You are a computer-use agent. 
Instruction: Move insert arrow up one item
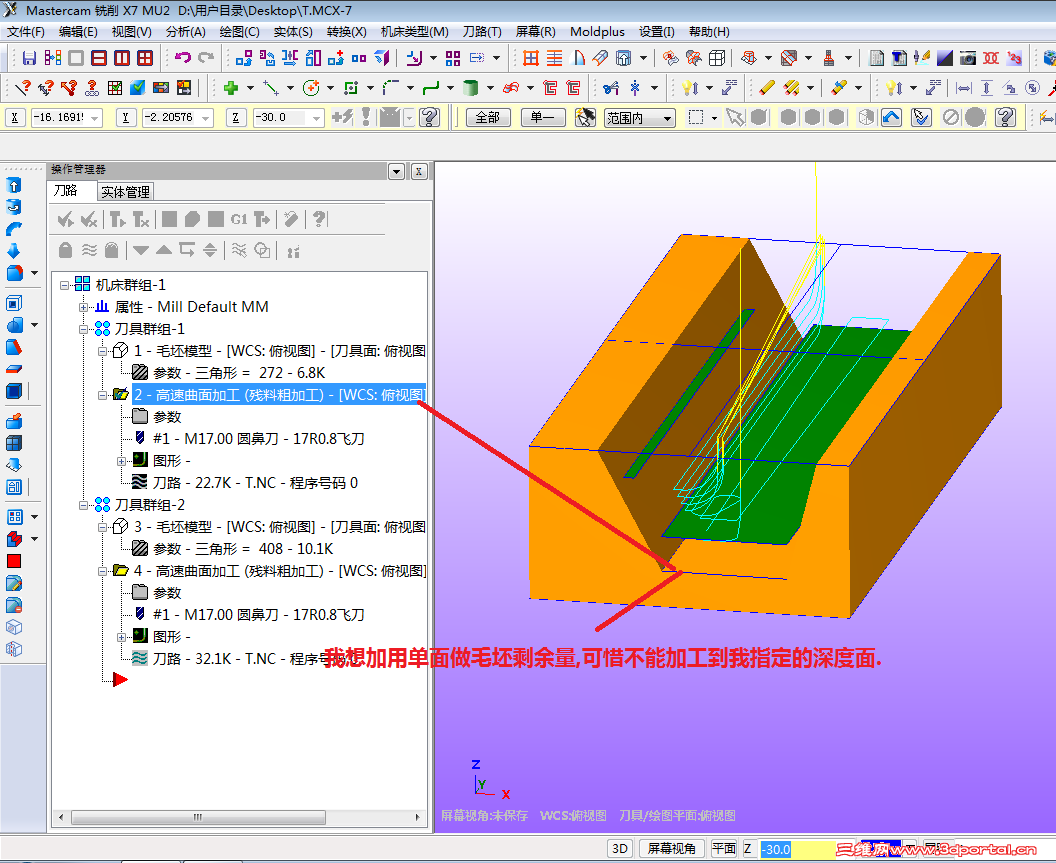click(164, 251)
